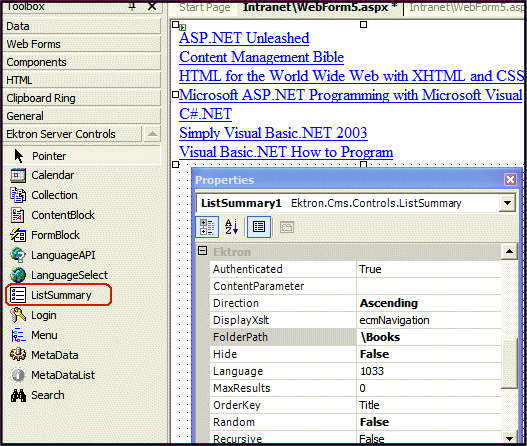This screenshot has height=446, width=527.
Task: Select the ContentBlock control icon
Action: (18, 215)
